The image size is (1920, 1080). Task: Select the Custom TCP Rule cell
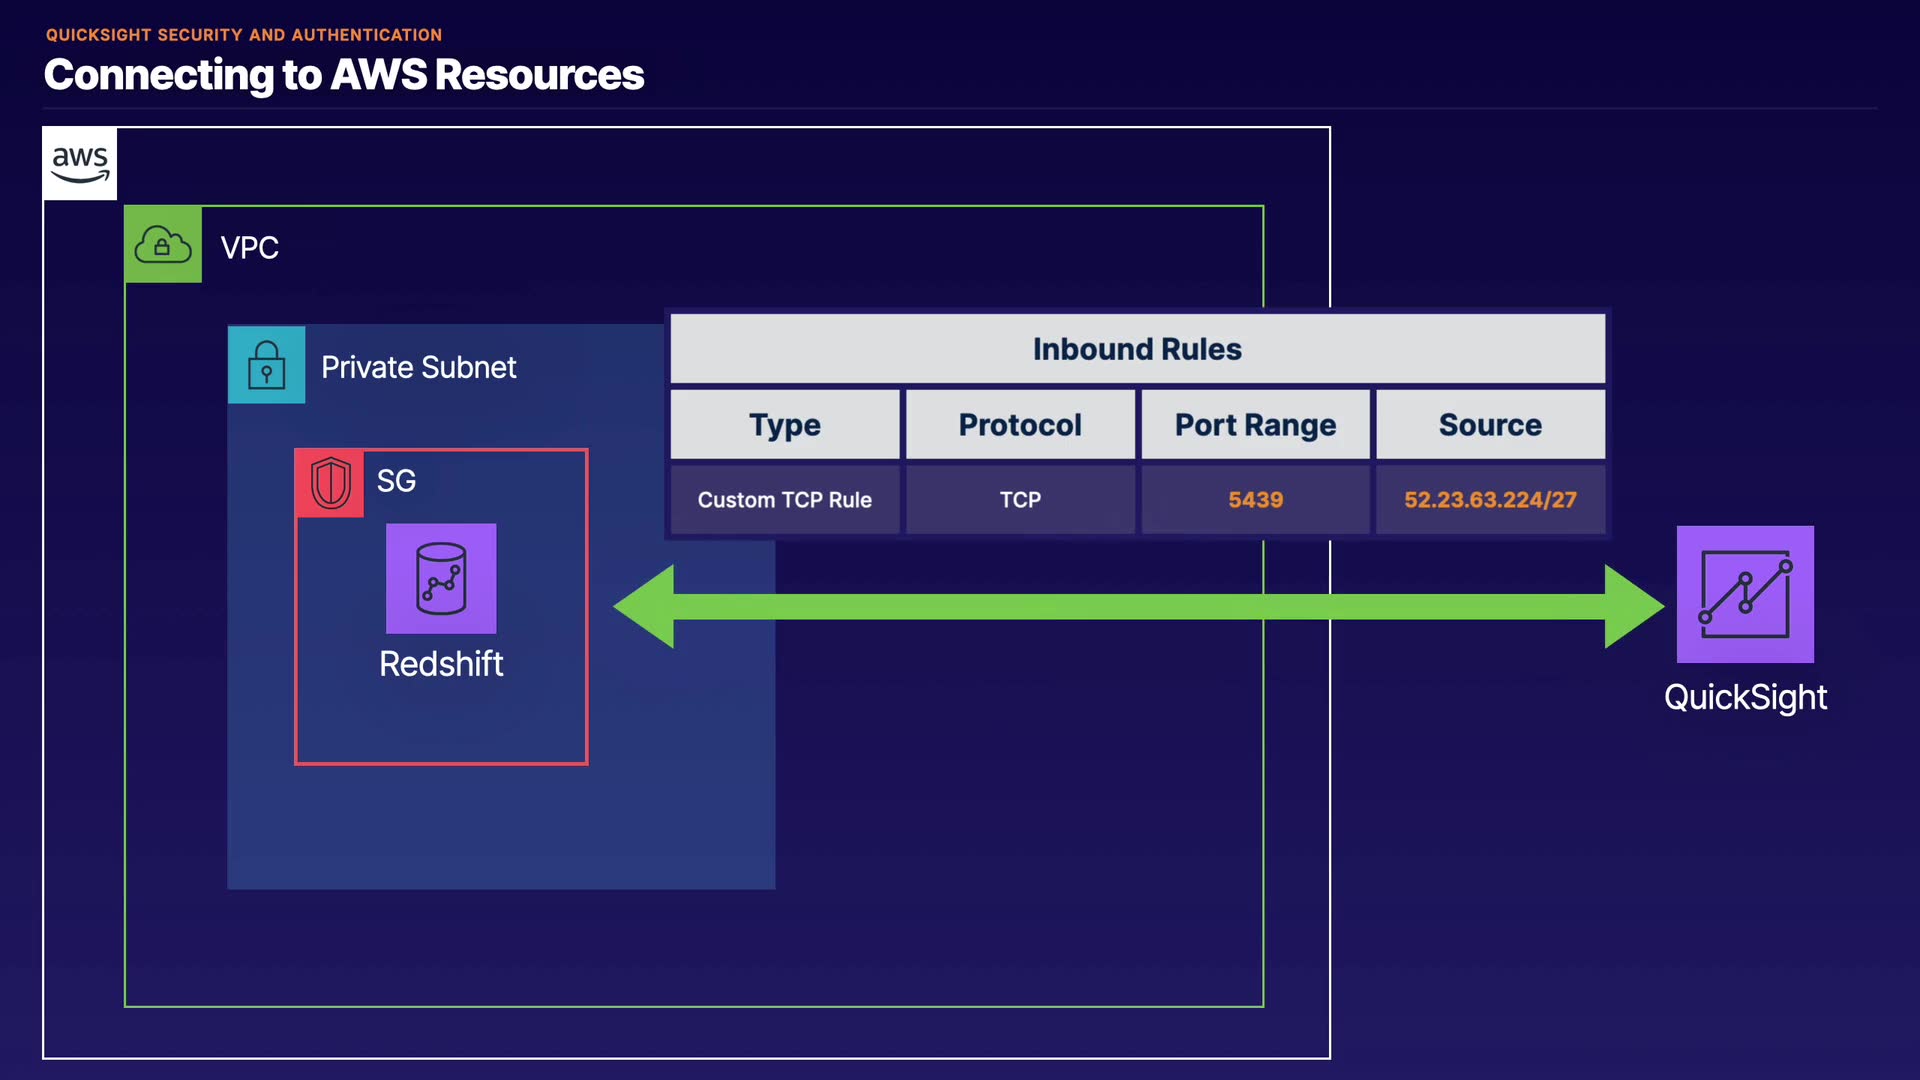[x=785, y=500]
